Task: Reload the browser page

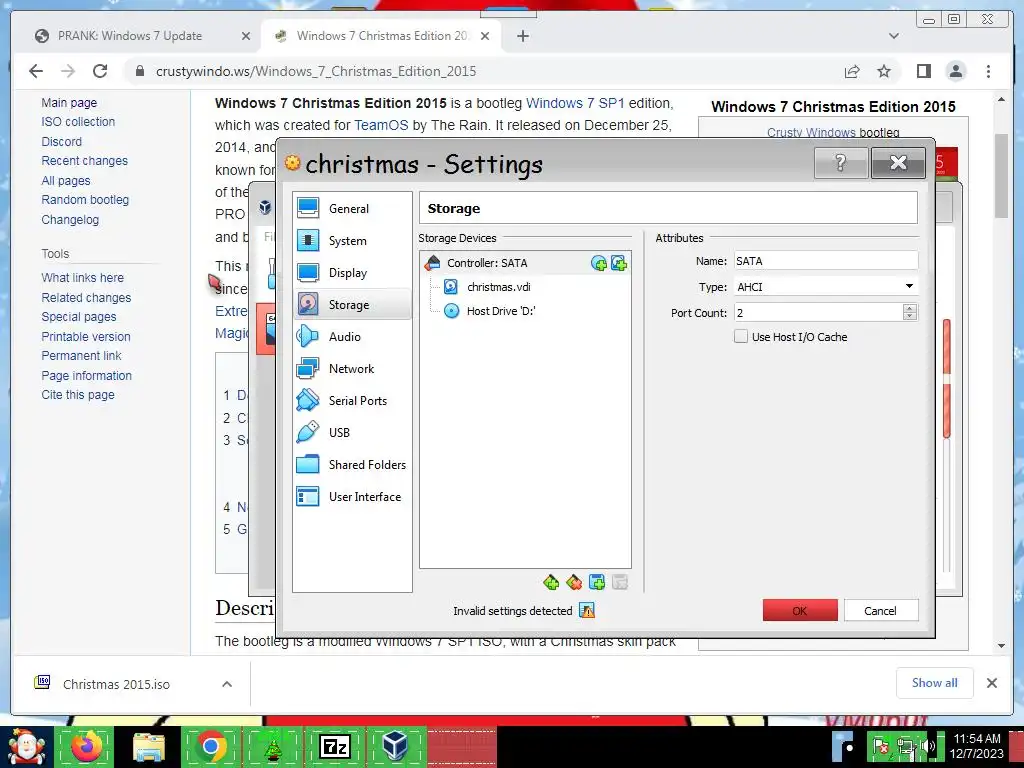Action: [x=99, y=71]
